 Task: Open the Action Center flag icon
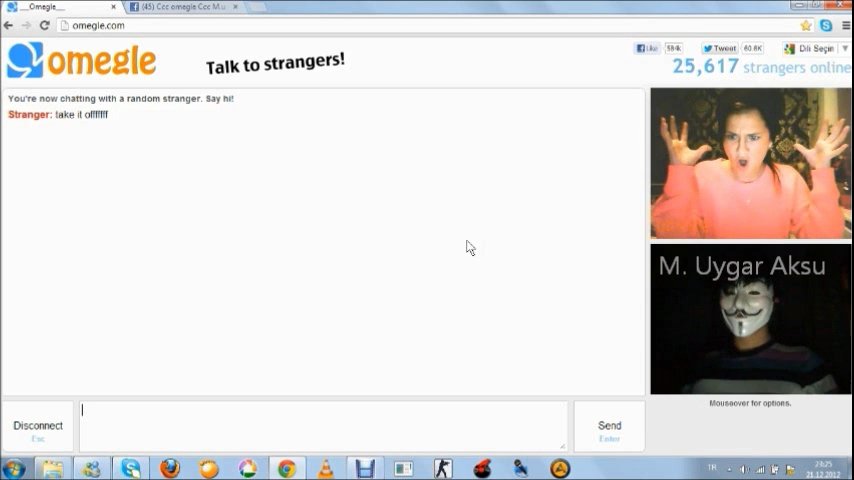[790, 469]
